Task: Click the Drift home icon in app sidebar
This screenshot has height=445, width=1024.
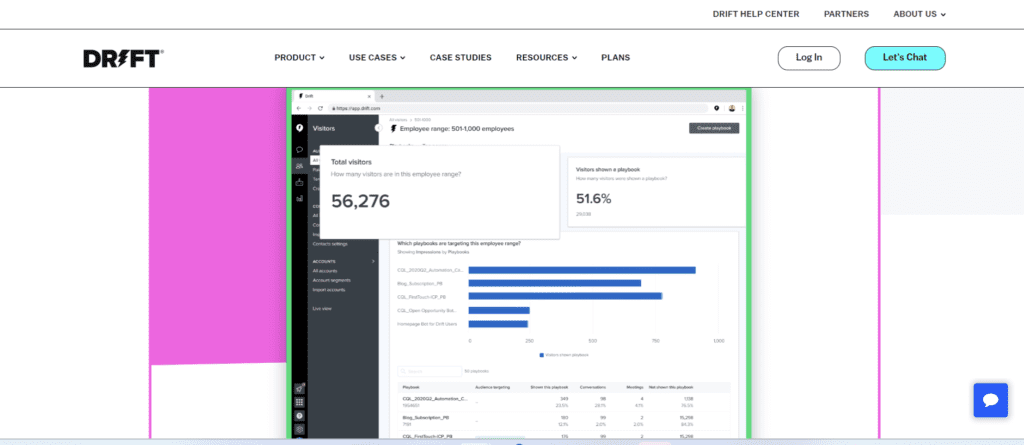Action: pos(299,128)
